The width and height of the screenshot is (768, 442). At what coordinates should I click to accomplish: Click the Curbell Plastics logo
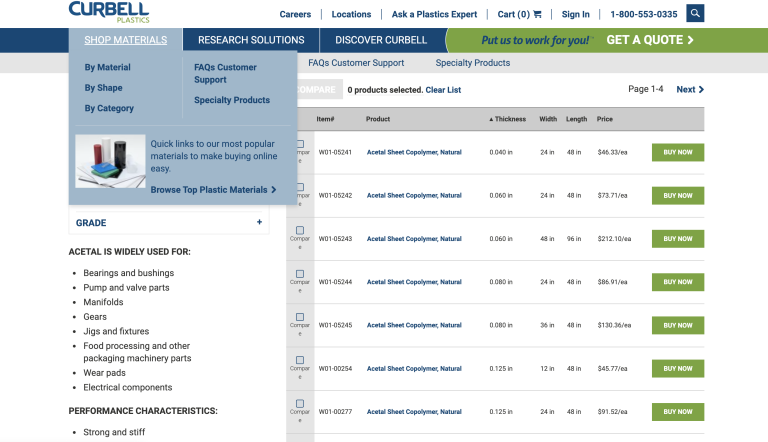tap(109, 12)
